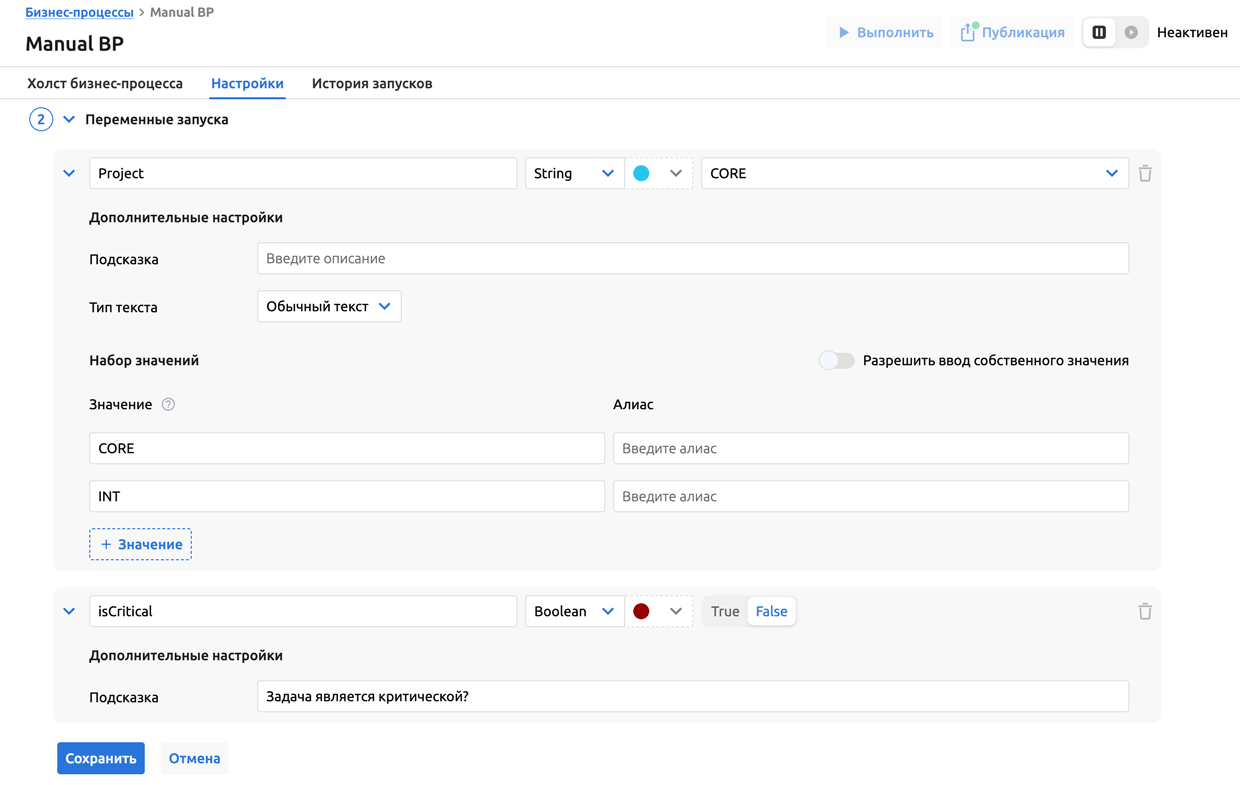Toggle Разрешить ввод собственного значения switch
Viewport: 1240px width, 785px height.
[836, 361]
